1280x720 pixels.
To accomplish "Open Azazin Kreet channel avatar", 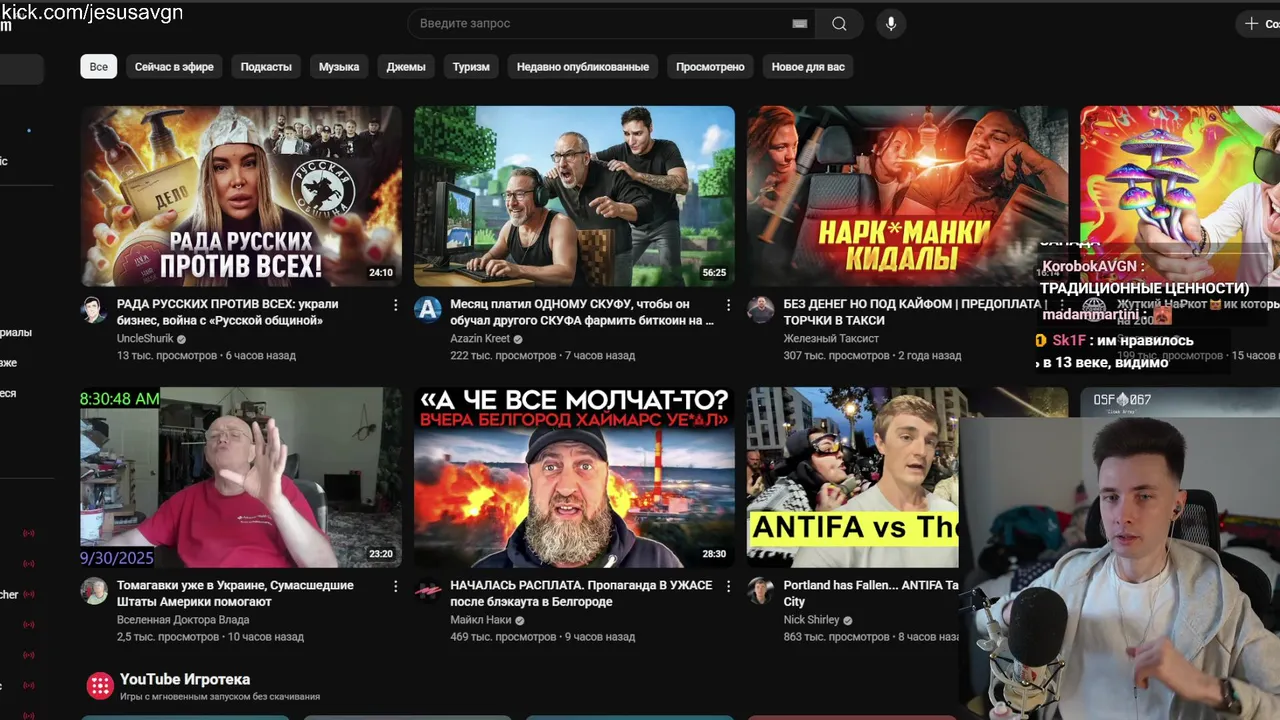I will tap(427, 310).
